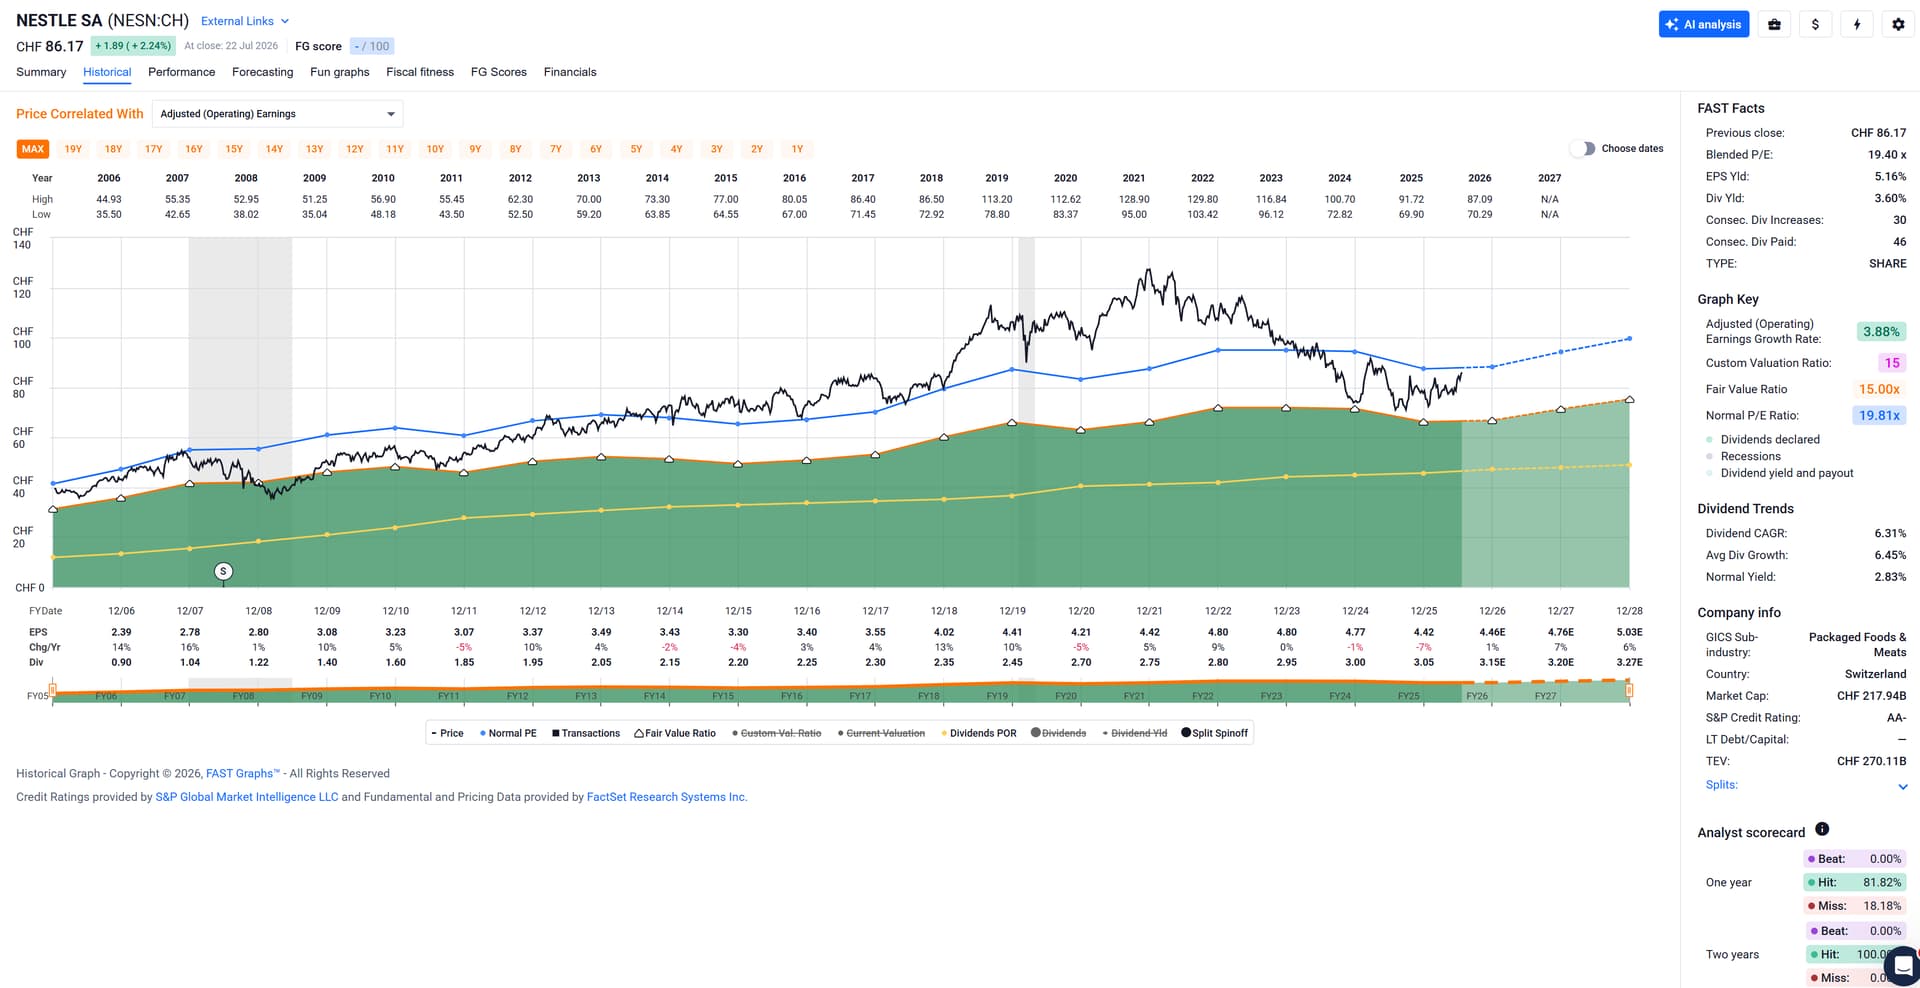This screenshot has width=1920, height=988.
Task: Click the split spinoff S marker on chart
Action: pyautogui.click(x=224, y=571)
